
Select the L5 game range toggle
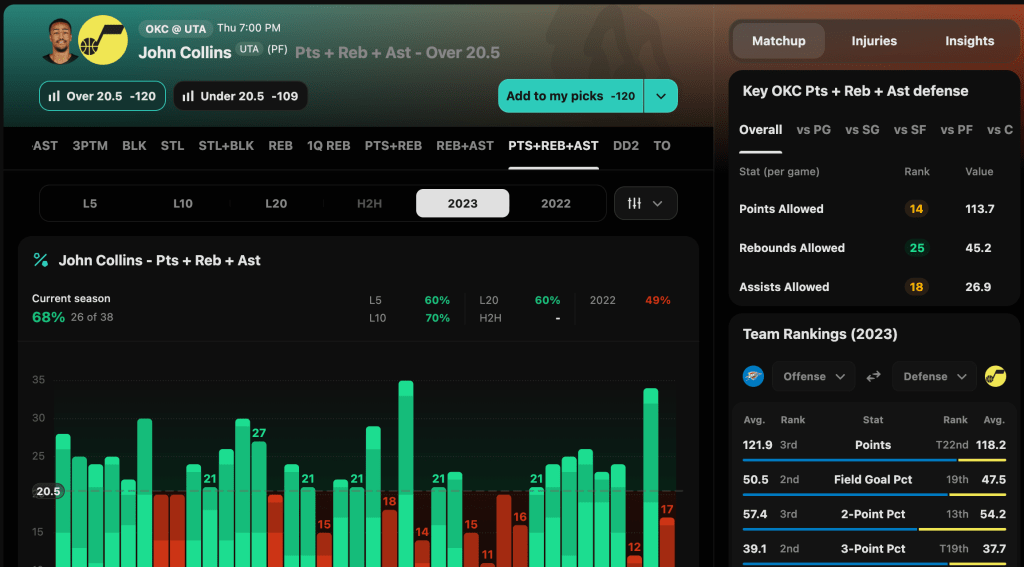[90, 203]
